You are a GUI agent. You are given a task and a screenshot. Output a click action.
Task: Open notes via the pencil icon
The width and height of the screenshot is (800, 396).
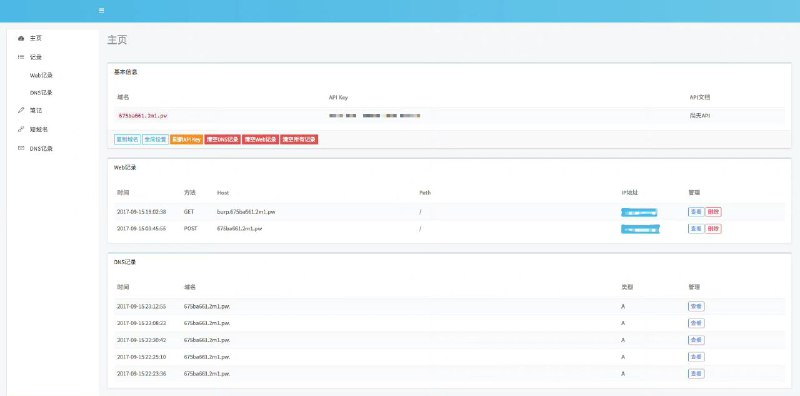[21, 110]
